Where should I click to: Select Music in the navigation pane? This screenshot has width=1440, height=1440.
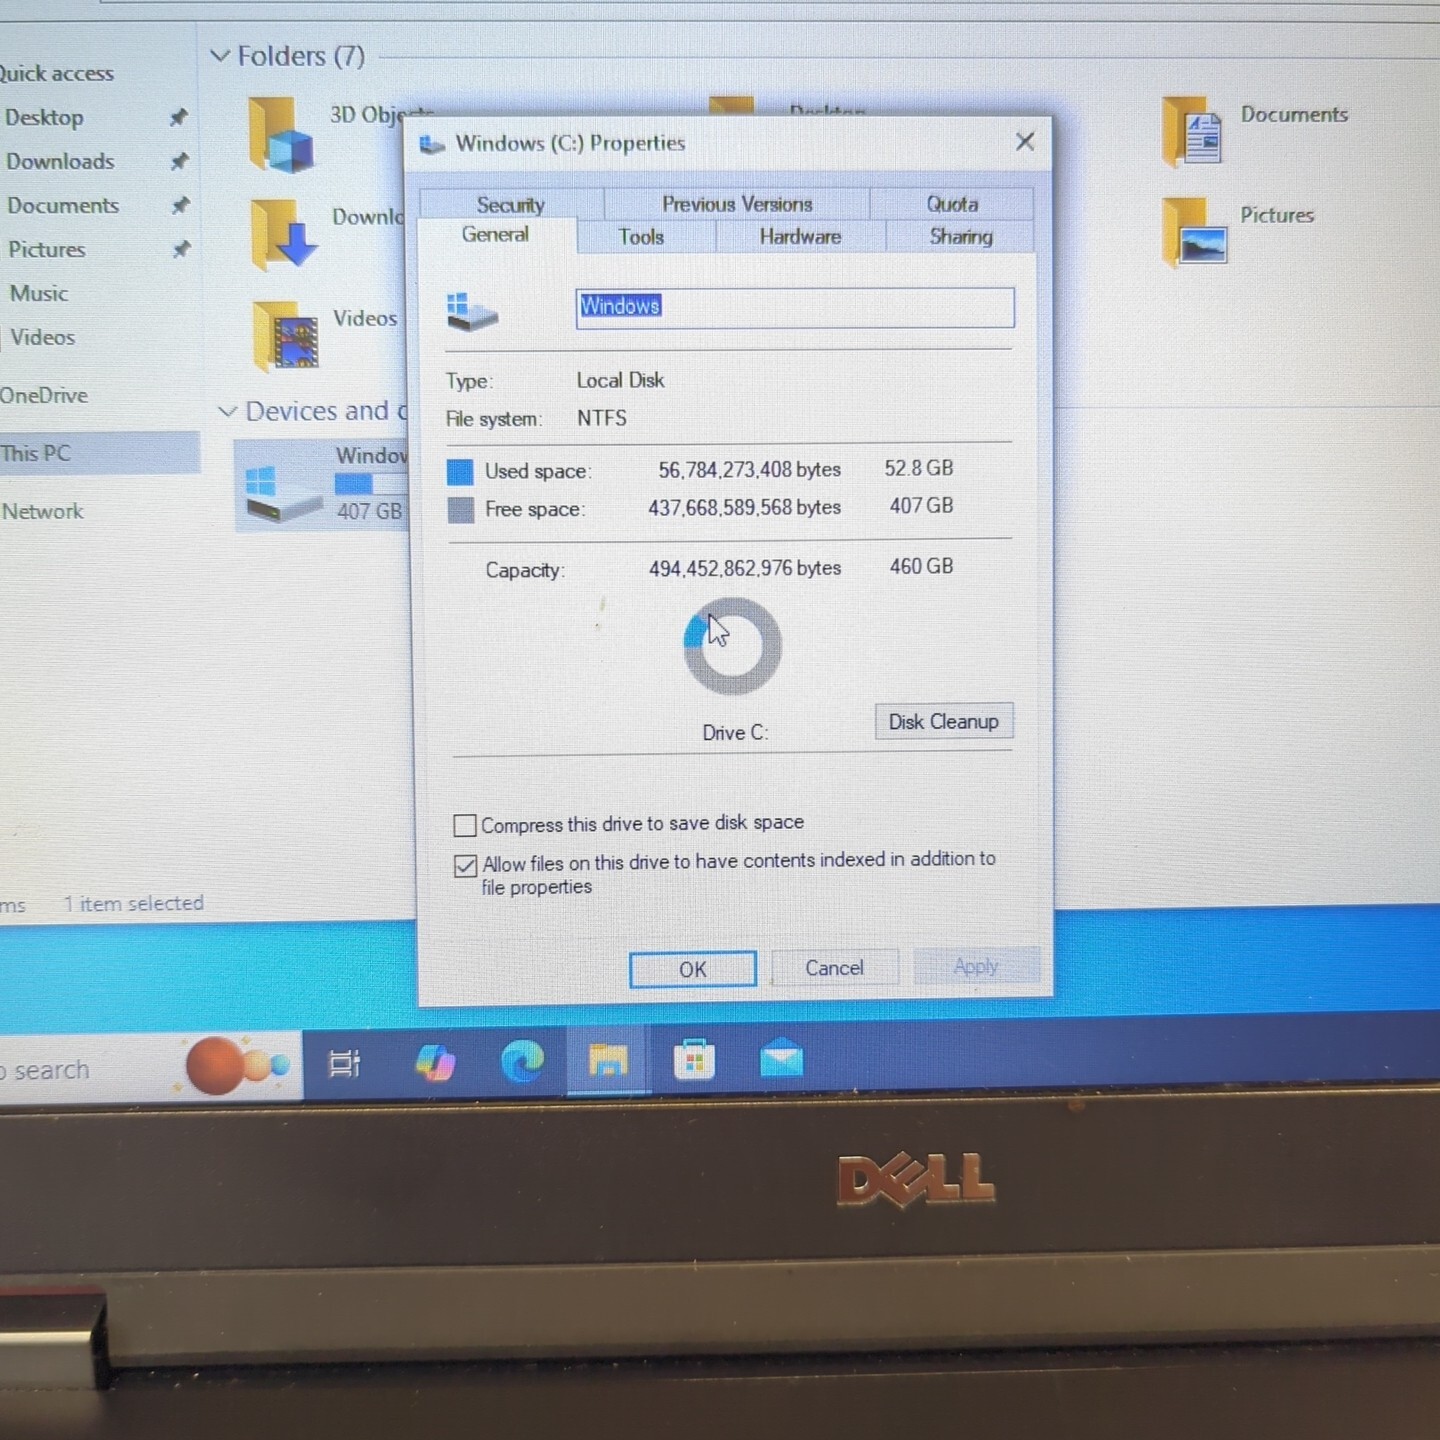(x=39, y=293)
